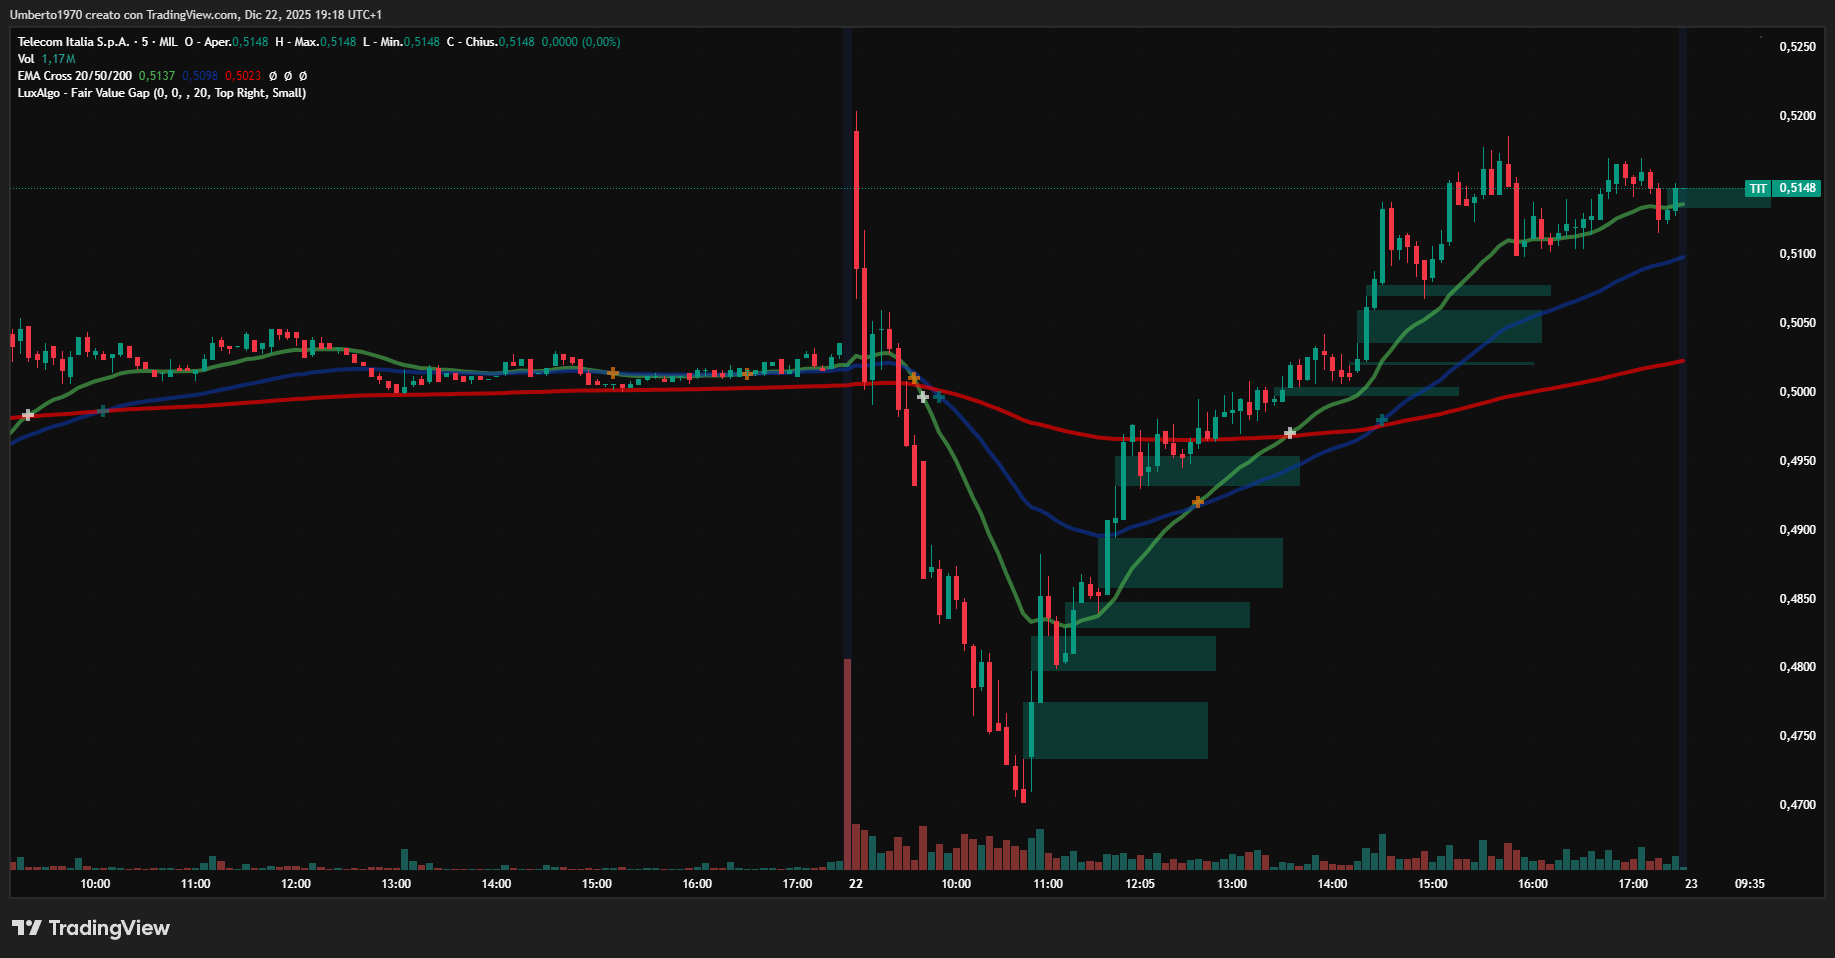Click the 0,5250 price axis label
1835x958 pixels.
pyautogui.click(x=1797, y=47)
